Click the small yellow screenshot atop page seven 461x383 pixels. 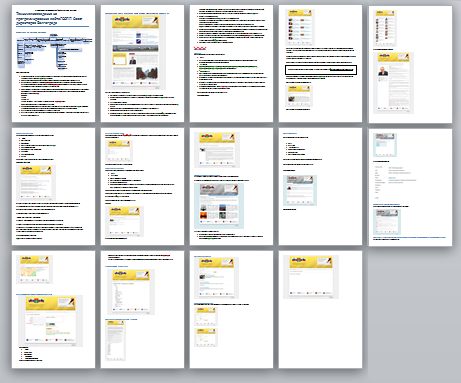pyautogui.click(x=119, y=151)
